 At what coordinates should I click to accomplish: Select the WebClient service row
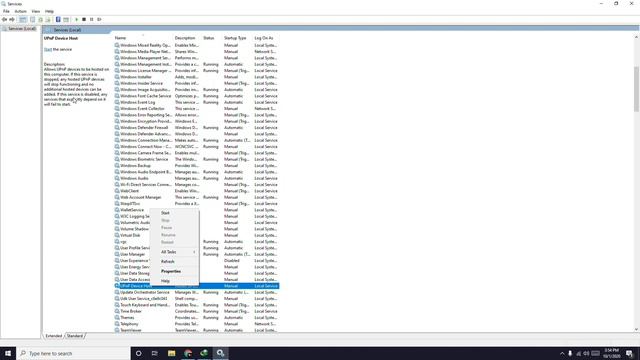[x=196, y=191]
